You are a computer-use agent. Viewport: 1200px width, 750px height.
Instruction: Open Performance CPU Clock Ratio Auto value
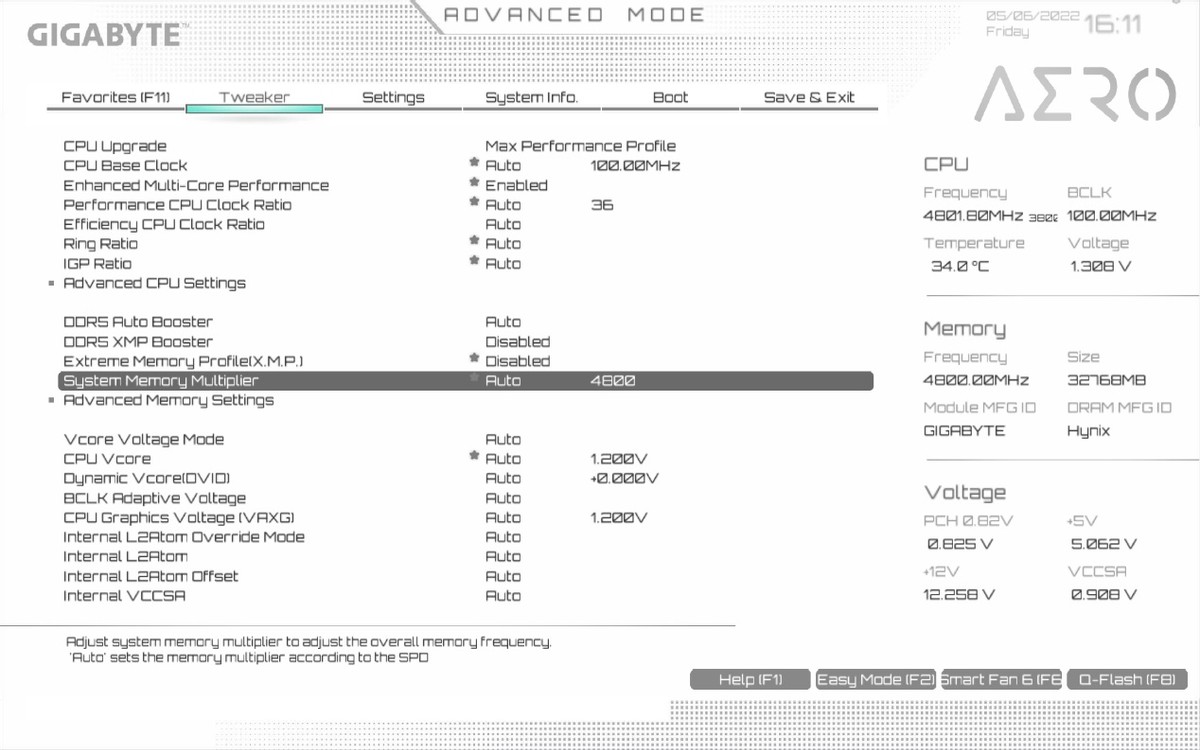coord(503,205)
